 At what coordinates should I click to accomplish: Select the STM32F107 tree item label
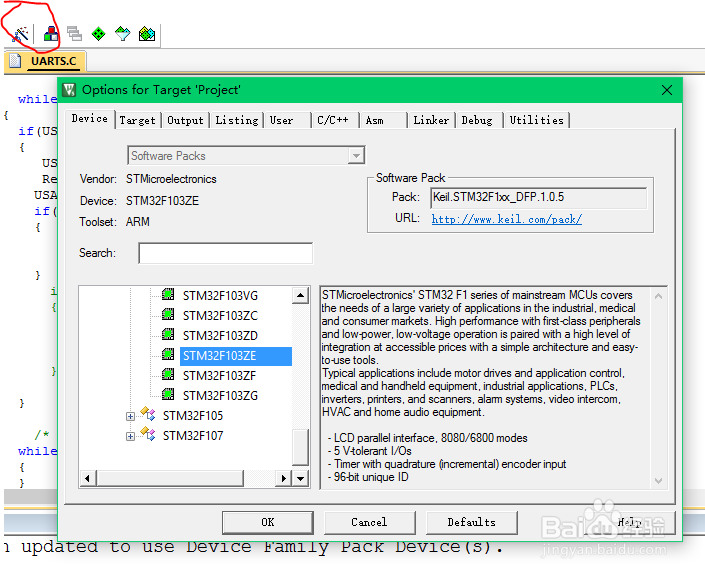coord(193,436)
